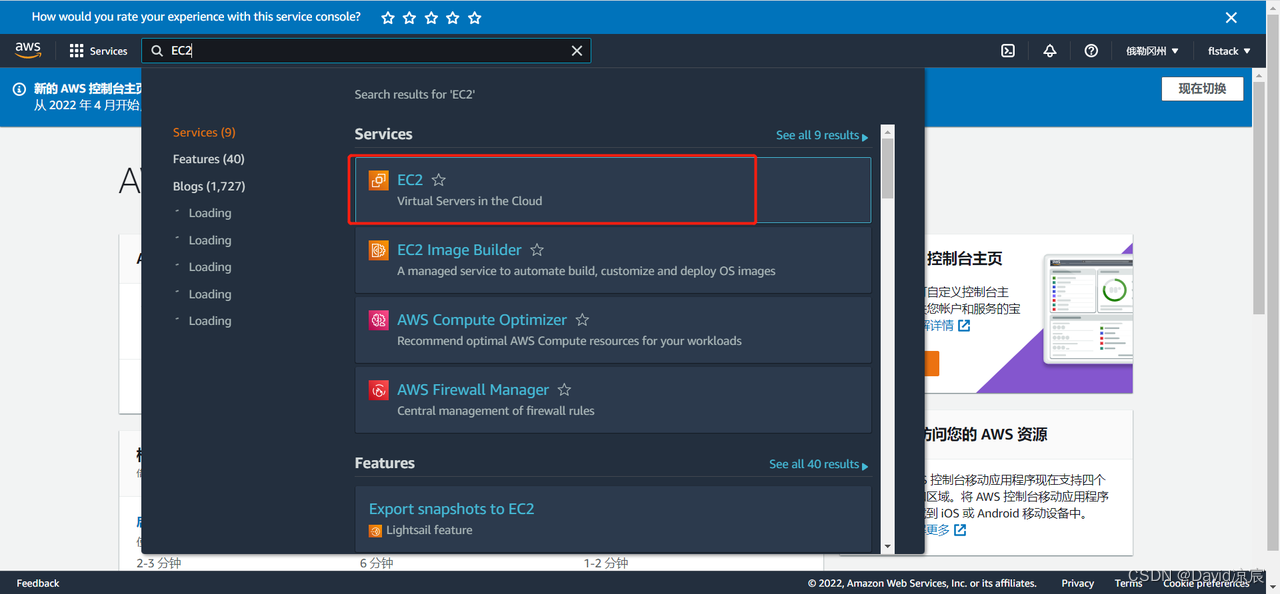Open the Terms link in footer
This screenshot has height=594, width=1280.
click(1129, 583)
